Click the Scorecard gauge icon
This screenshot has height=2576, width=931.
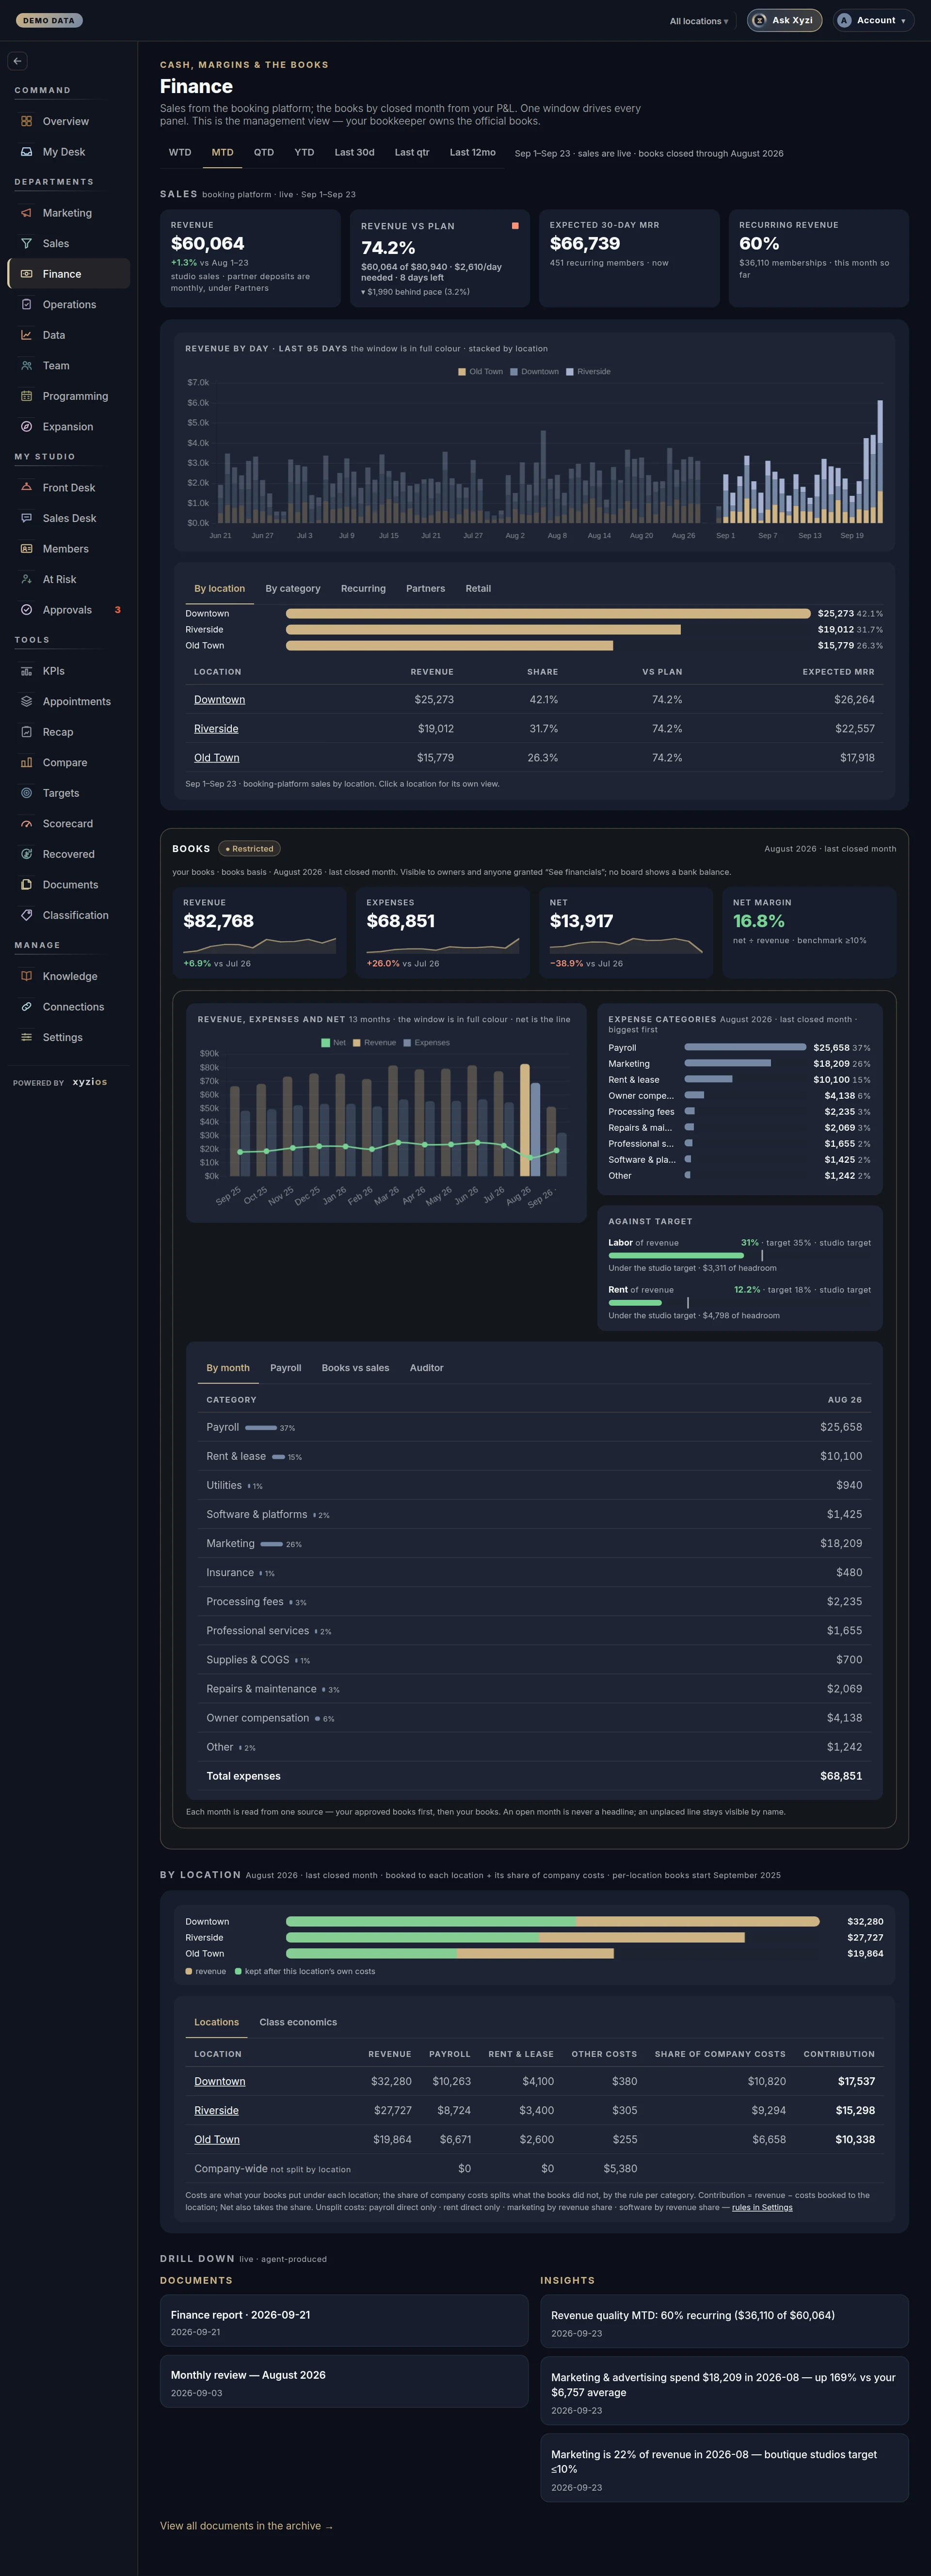pos(27,823)
